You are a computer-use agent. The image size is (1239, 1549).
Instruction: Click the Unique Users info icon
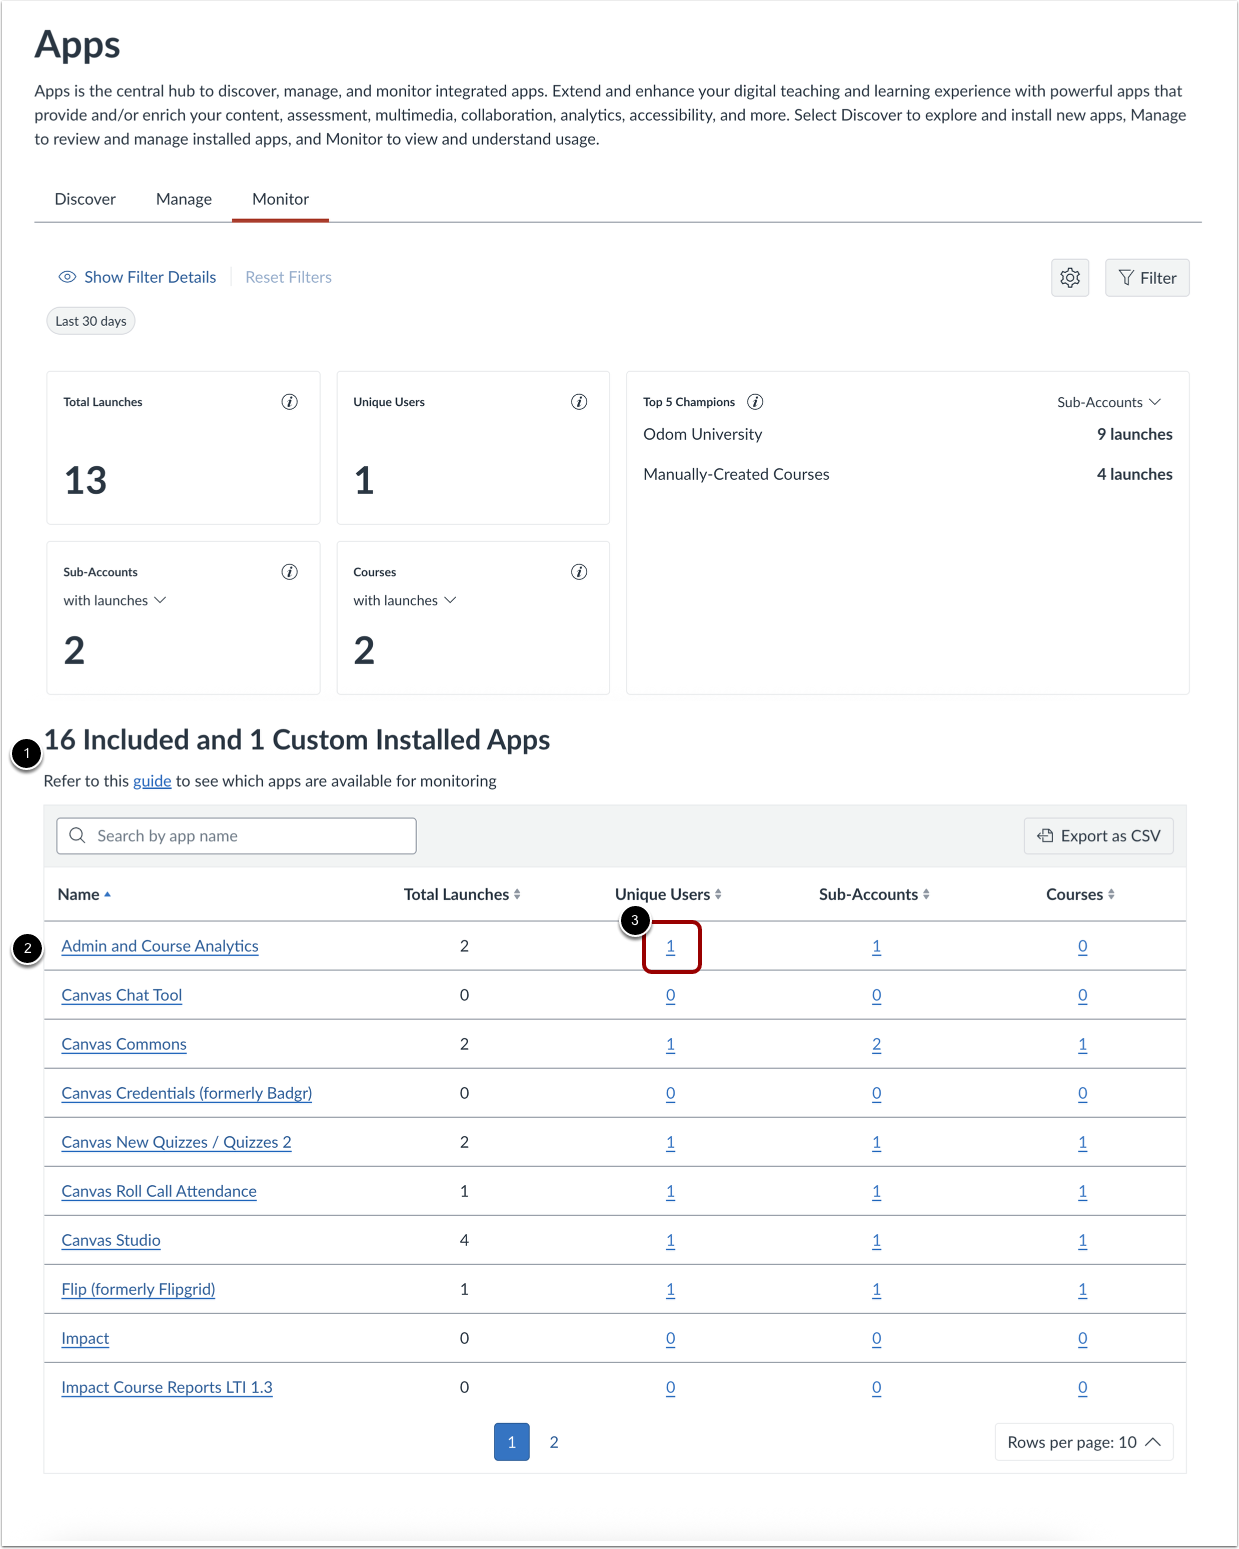pyautogui.click(x=579, y=402)
